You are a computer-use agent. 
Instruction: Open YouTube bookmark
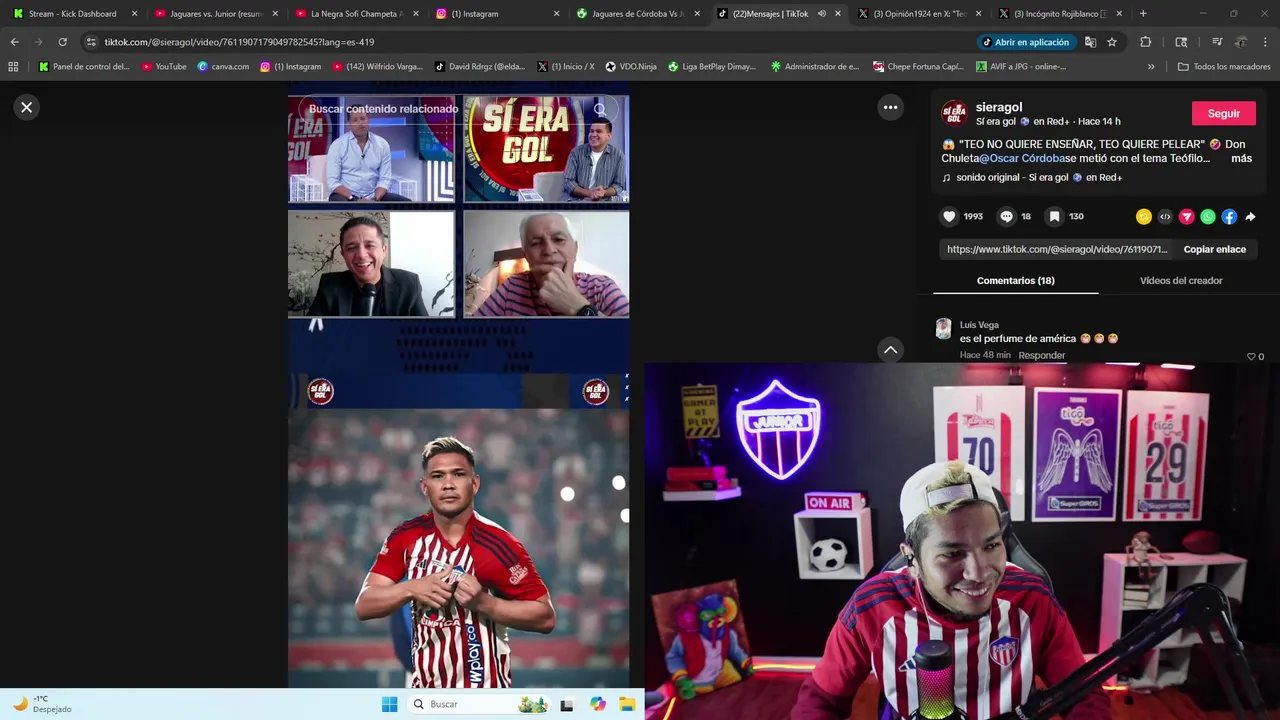coord(164,67)
